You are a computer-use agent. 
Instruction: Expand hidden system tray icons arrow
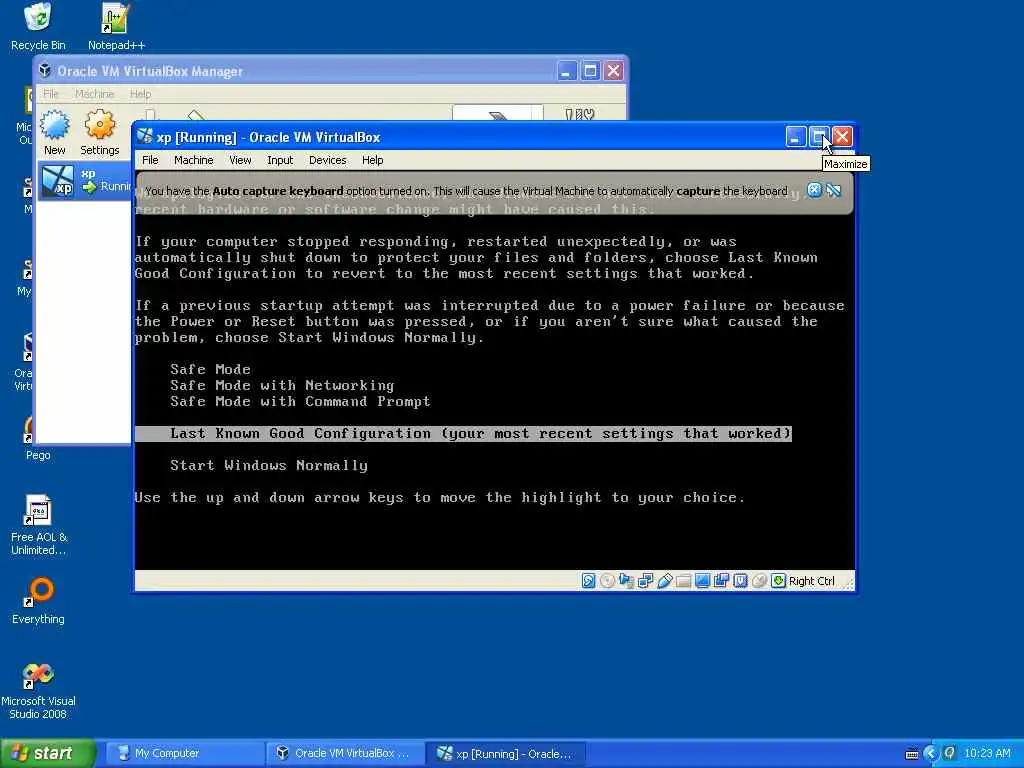click(931, 754)
